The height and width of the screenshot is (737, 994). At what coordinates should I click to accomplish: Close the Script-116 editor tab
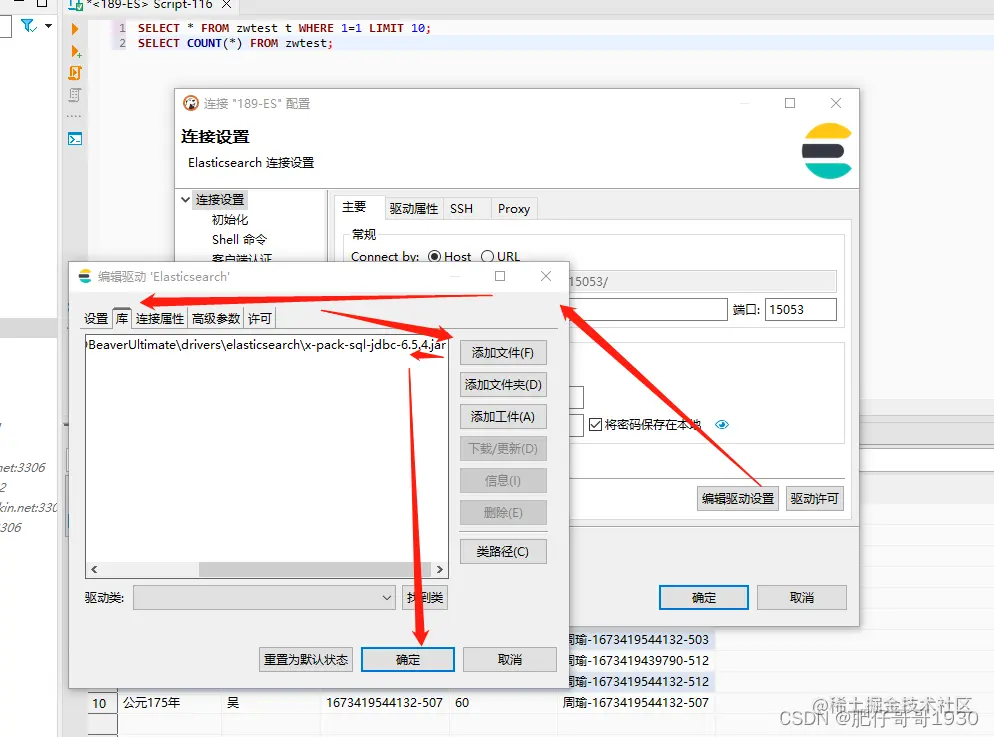point(226,5)
